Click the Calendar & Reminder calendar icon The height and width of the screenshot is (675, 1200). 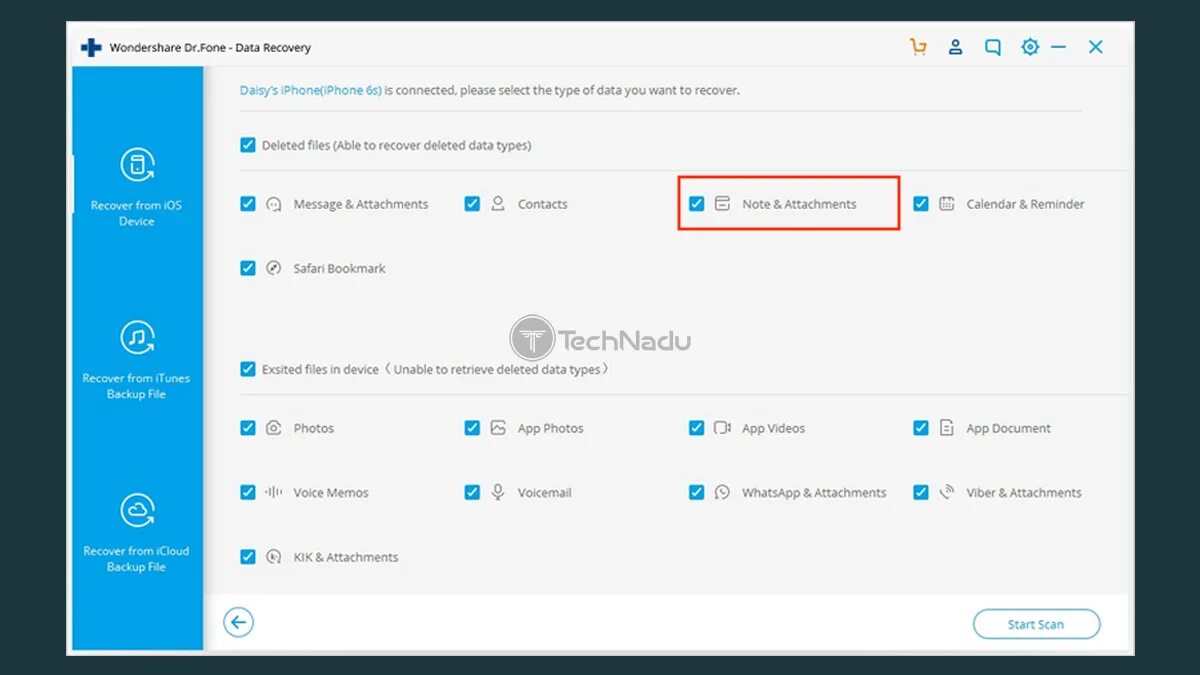(946, 204)
